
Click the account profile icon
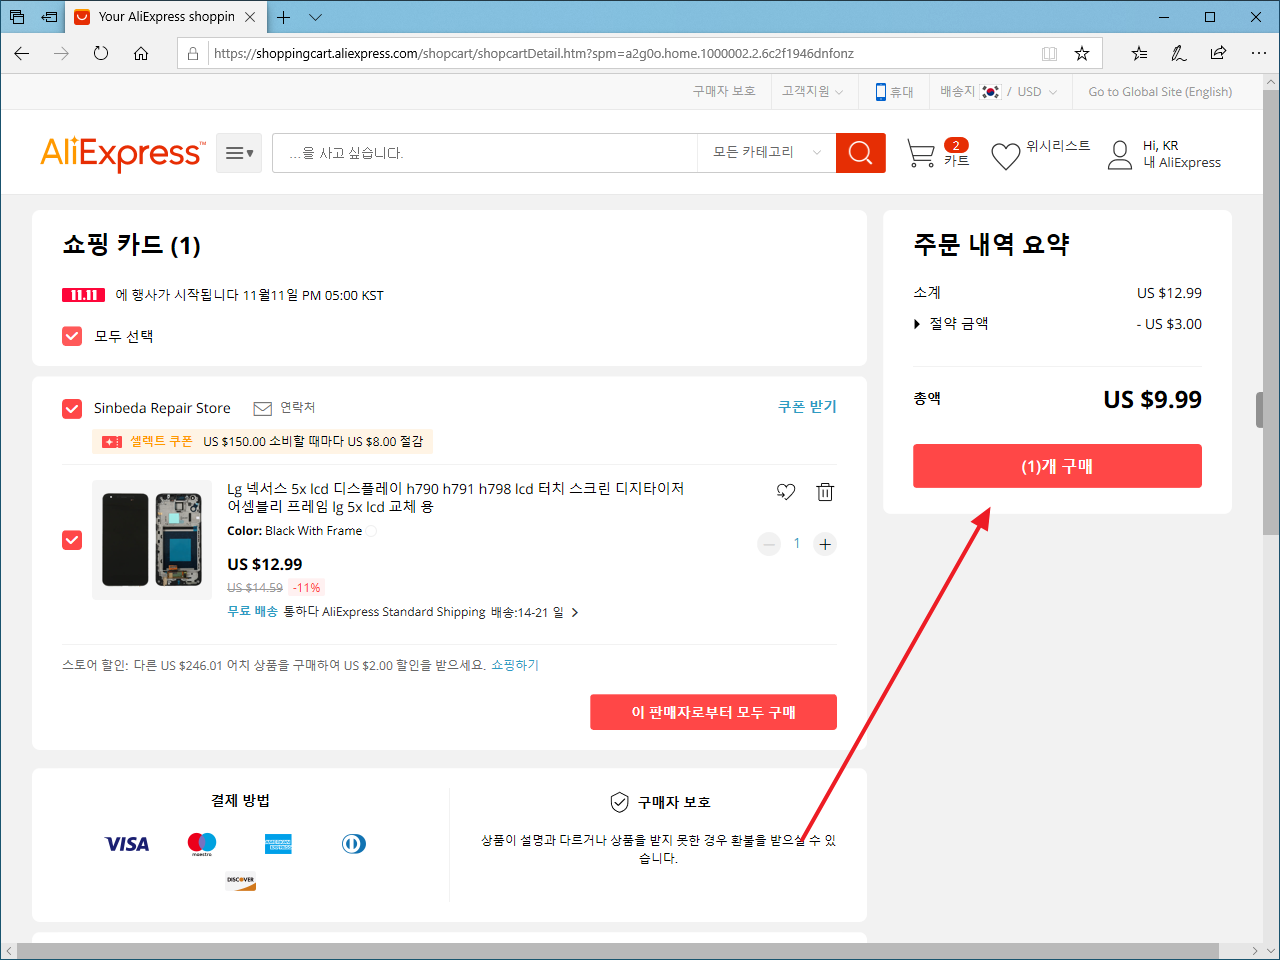tap(1120, 154)
